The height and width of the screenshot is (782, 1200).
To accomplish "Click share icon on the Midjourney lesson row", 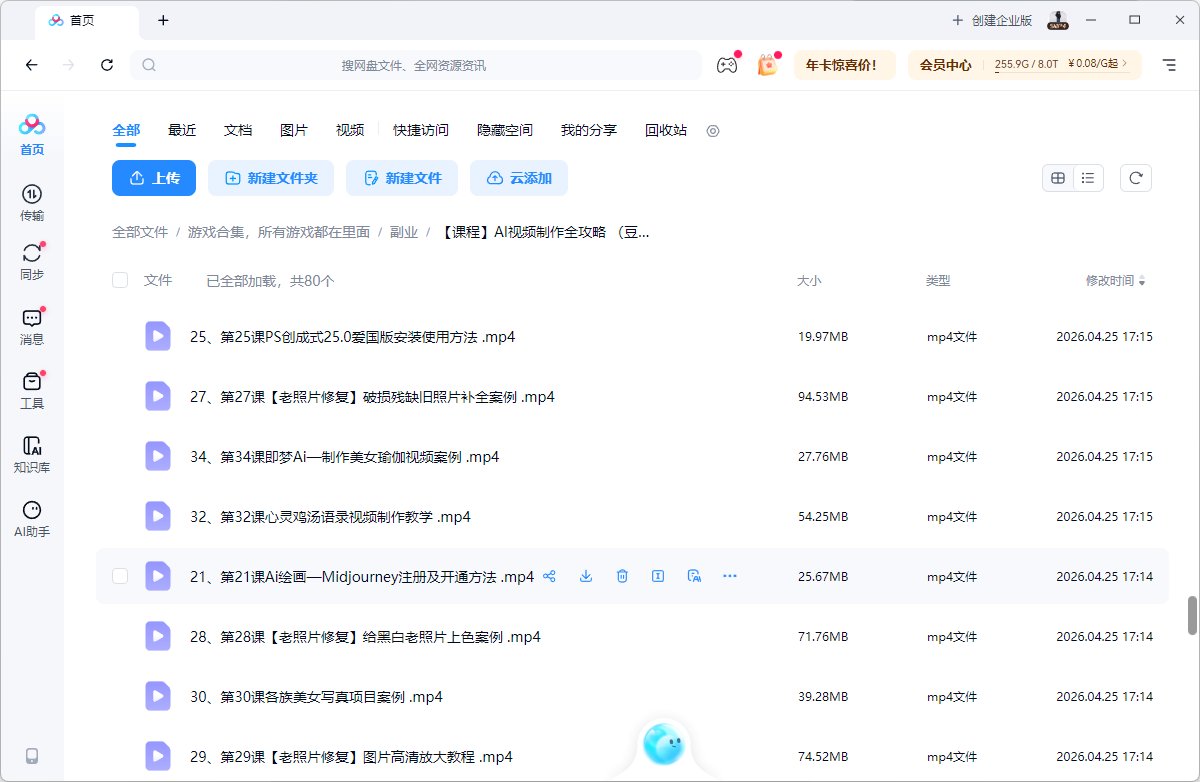I will 549,576.
